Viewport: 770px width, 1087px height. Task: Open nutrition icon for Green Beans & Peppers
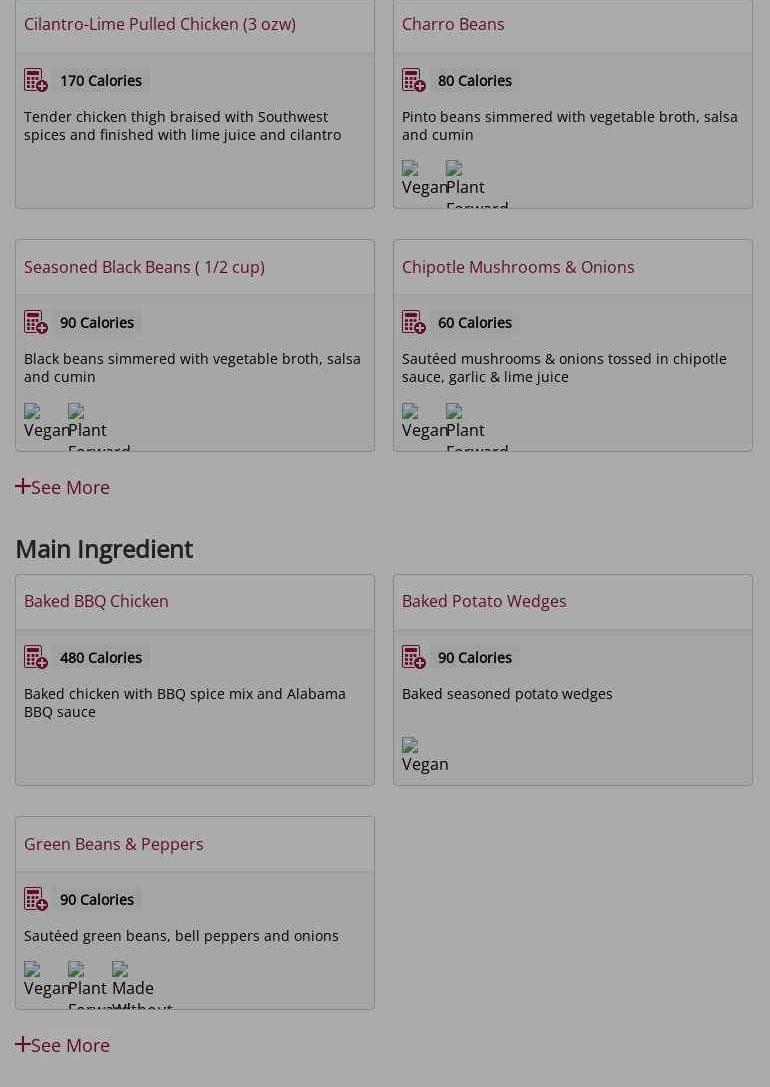click(x=36, y=899)
